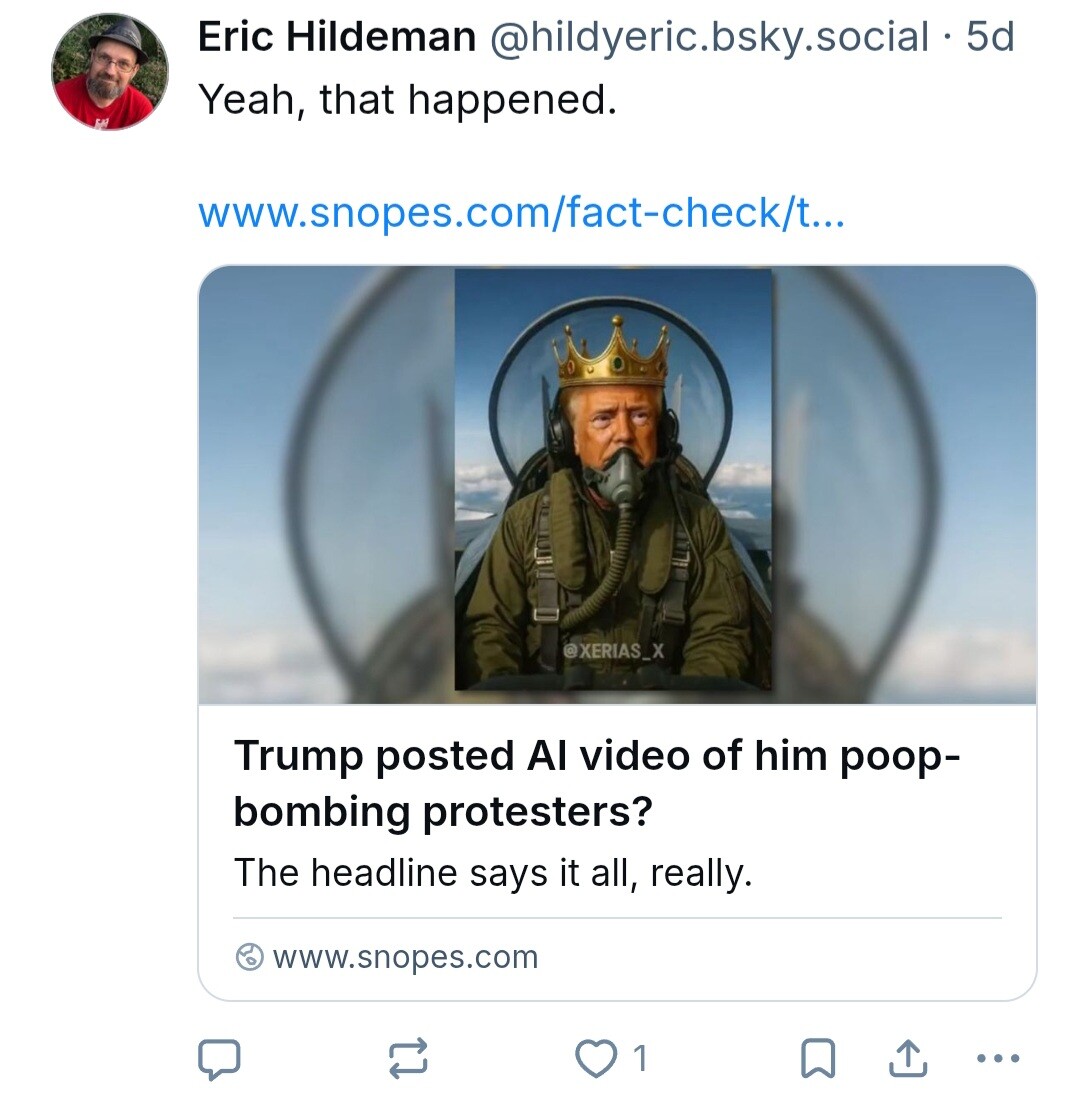
Task: Click the @XERIAS_X watermark on the image
Action: (x=614, y=652)
